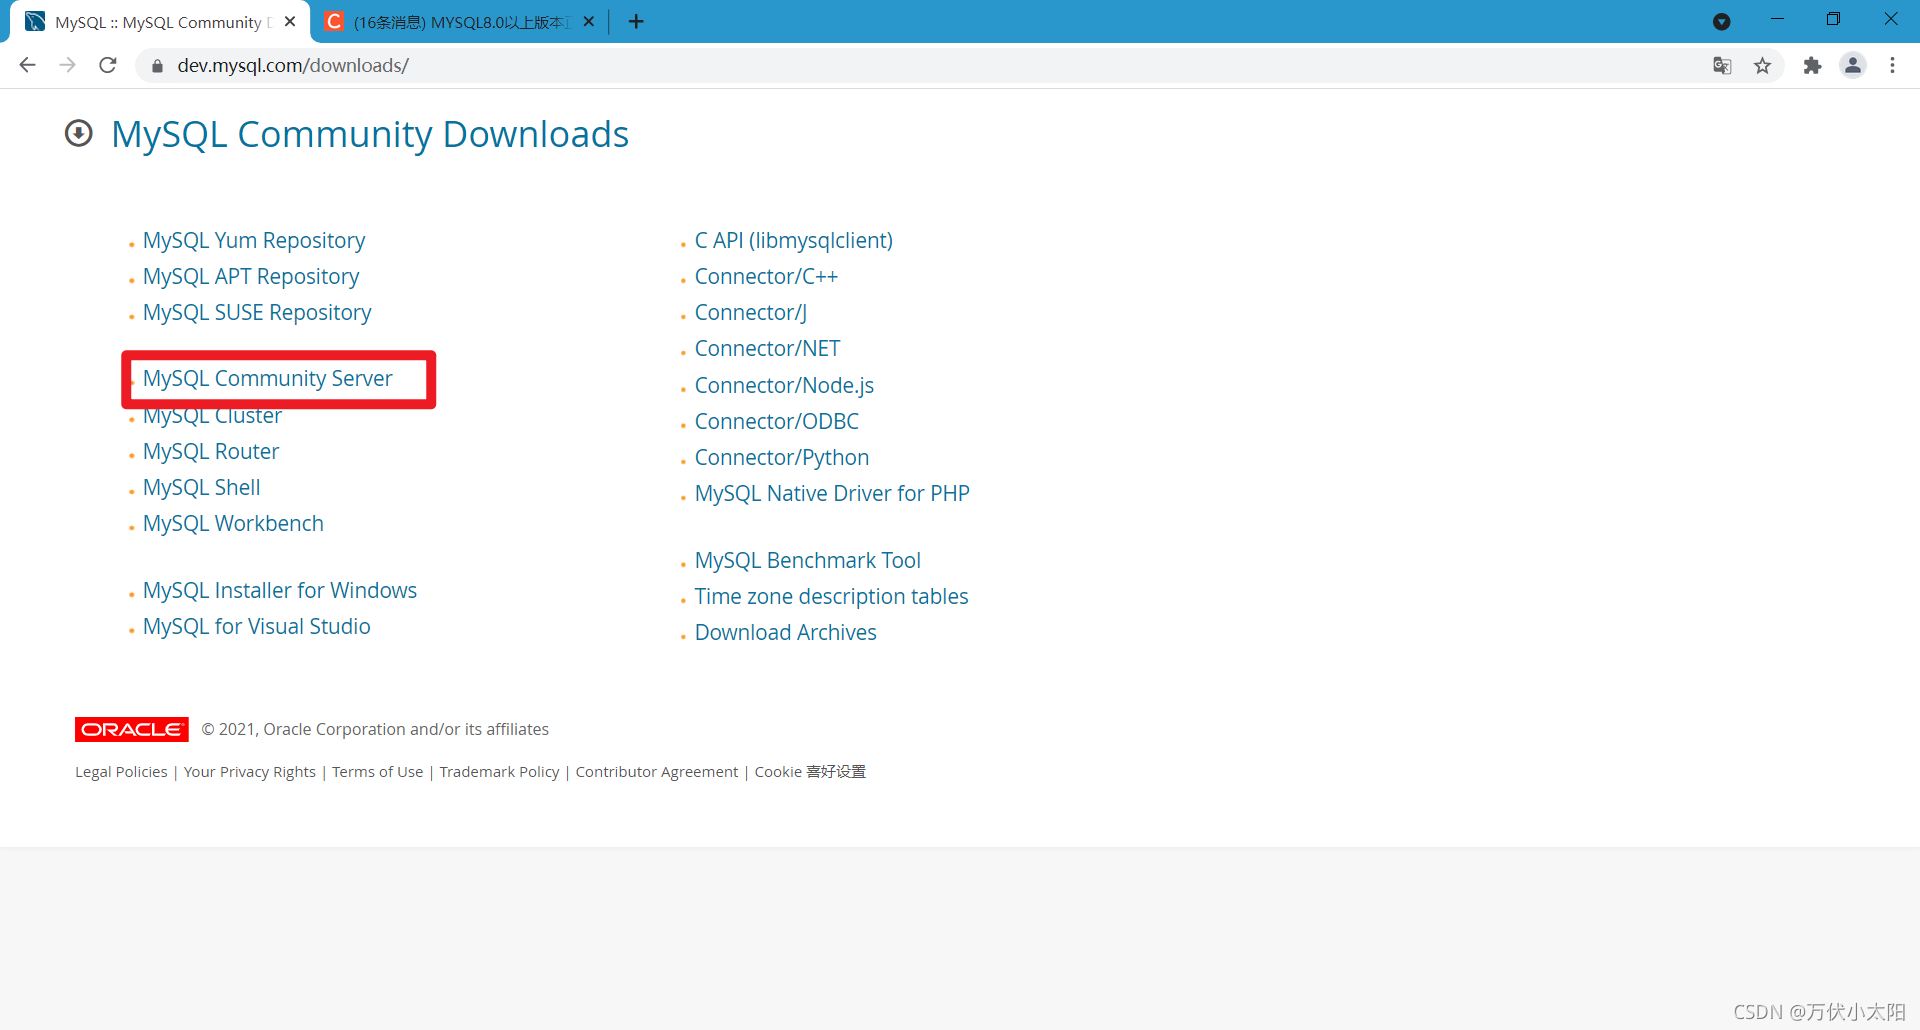Viewport: 1920px width, 1030px height.
Task: Open the extensions puzzle icon
Action: pyautogui.click(x=1812, y=66)
